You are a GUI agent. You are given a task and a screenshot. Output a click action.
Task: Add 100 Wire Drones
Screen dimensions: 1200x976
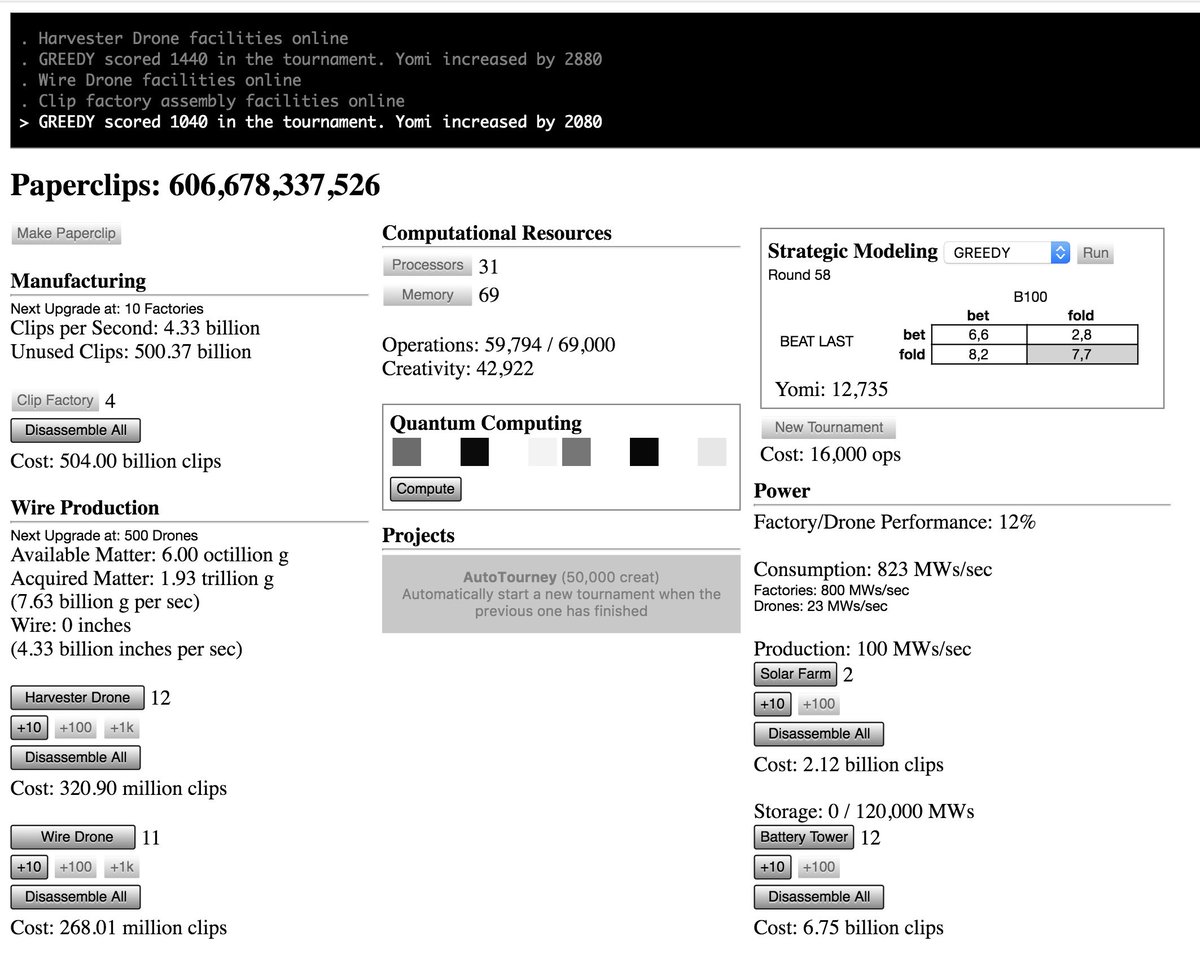[x=75, y=867]
